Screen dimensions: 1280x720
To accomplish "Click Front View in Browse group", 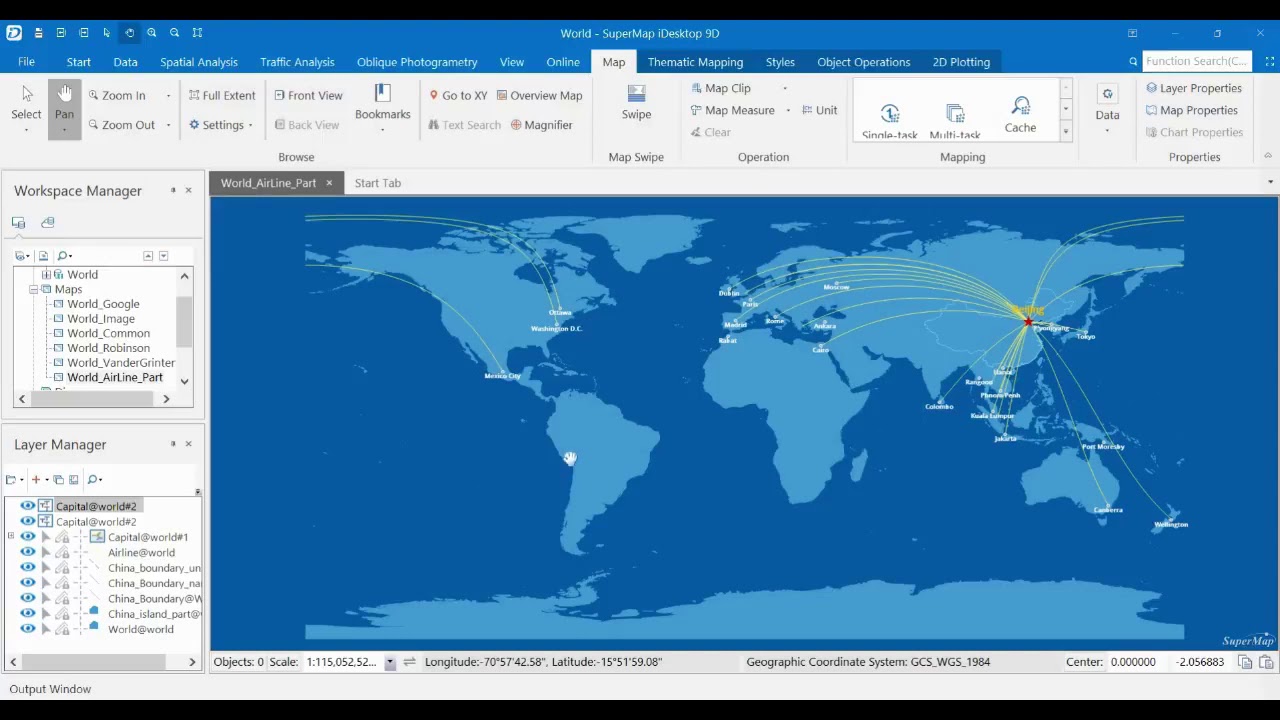I will [x=308, y=95].
